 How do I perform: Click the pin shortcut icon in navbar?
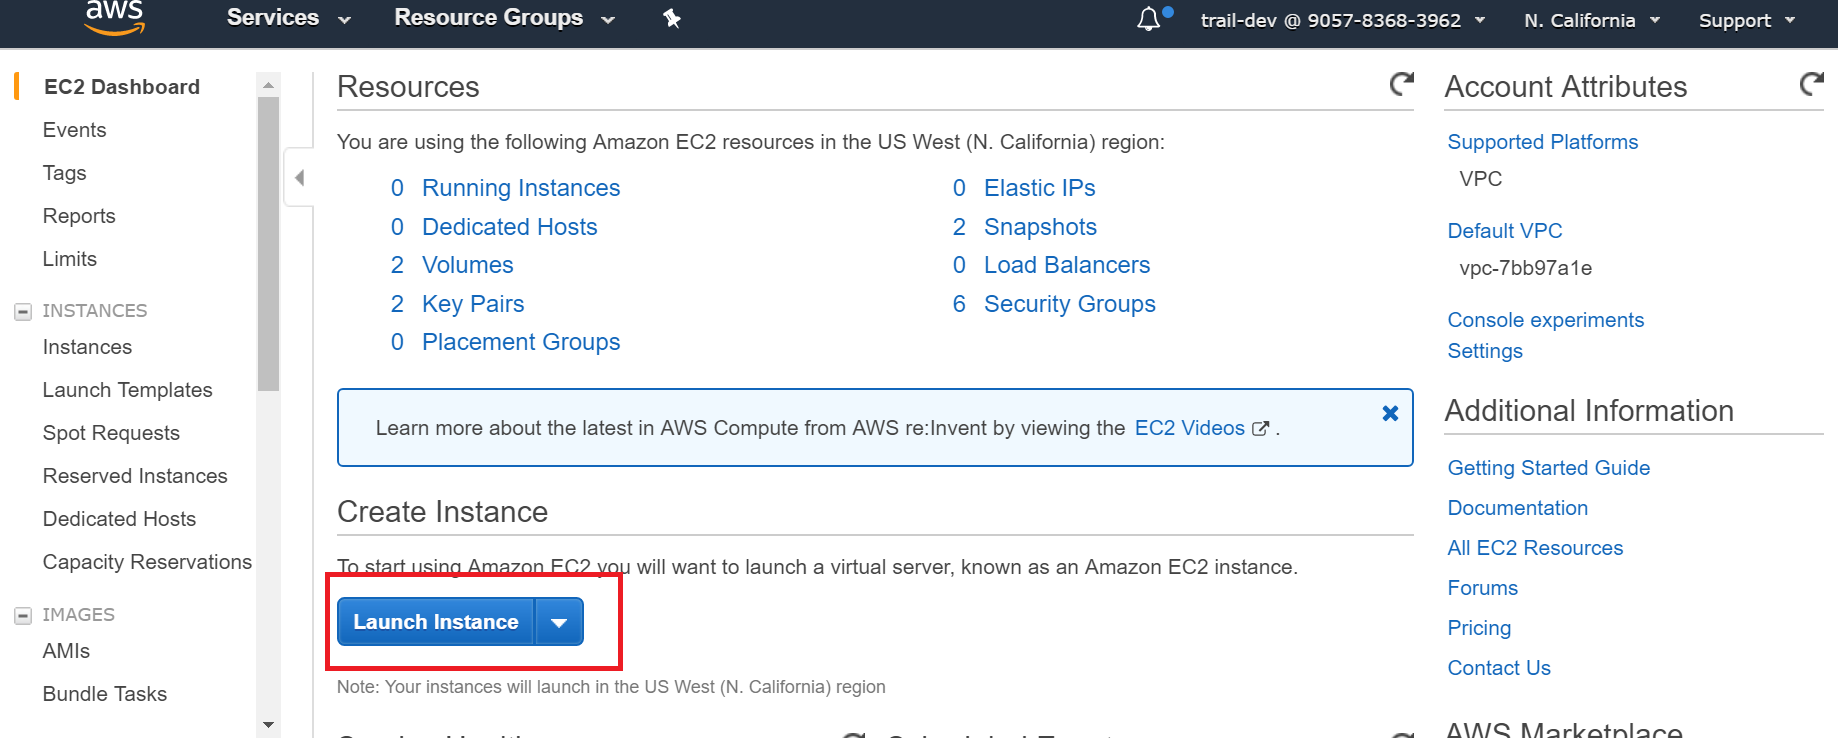click(672, 18)
